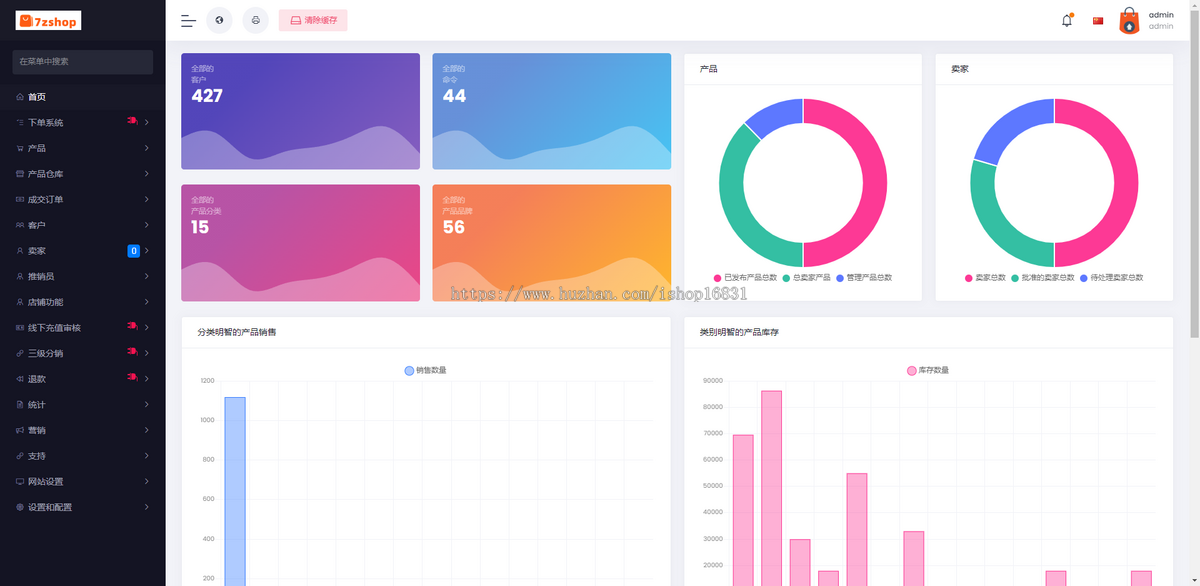Click the cart icon beside 产品
This screenshot has height=586, width=1200.
coord(20,148)
